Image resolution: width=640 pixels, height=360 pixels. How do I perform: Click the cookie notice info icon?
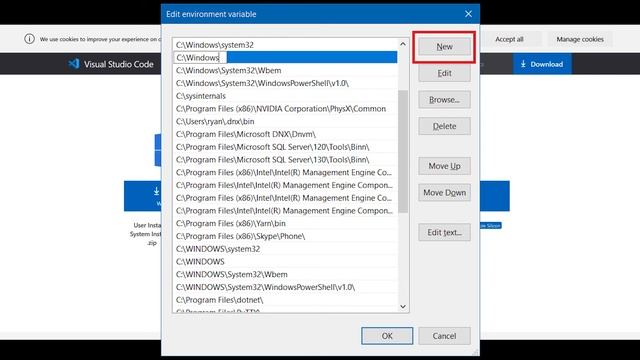[x=29, y=39]
